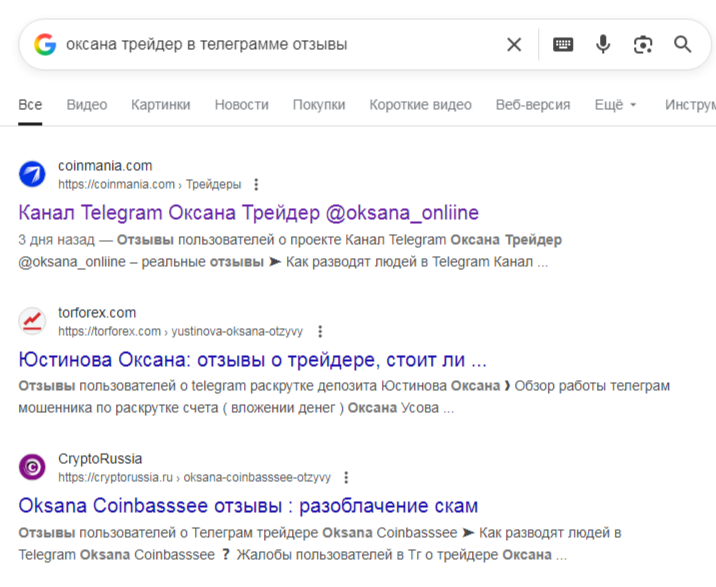Select the Все tab
Image resolution: width=716 pixels, height=587 pixels.
(x=30, y=105)
